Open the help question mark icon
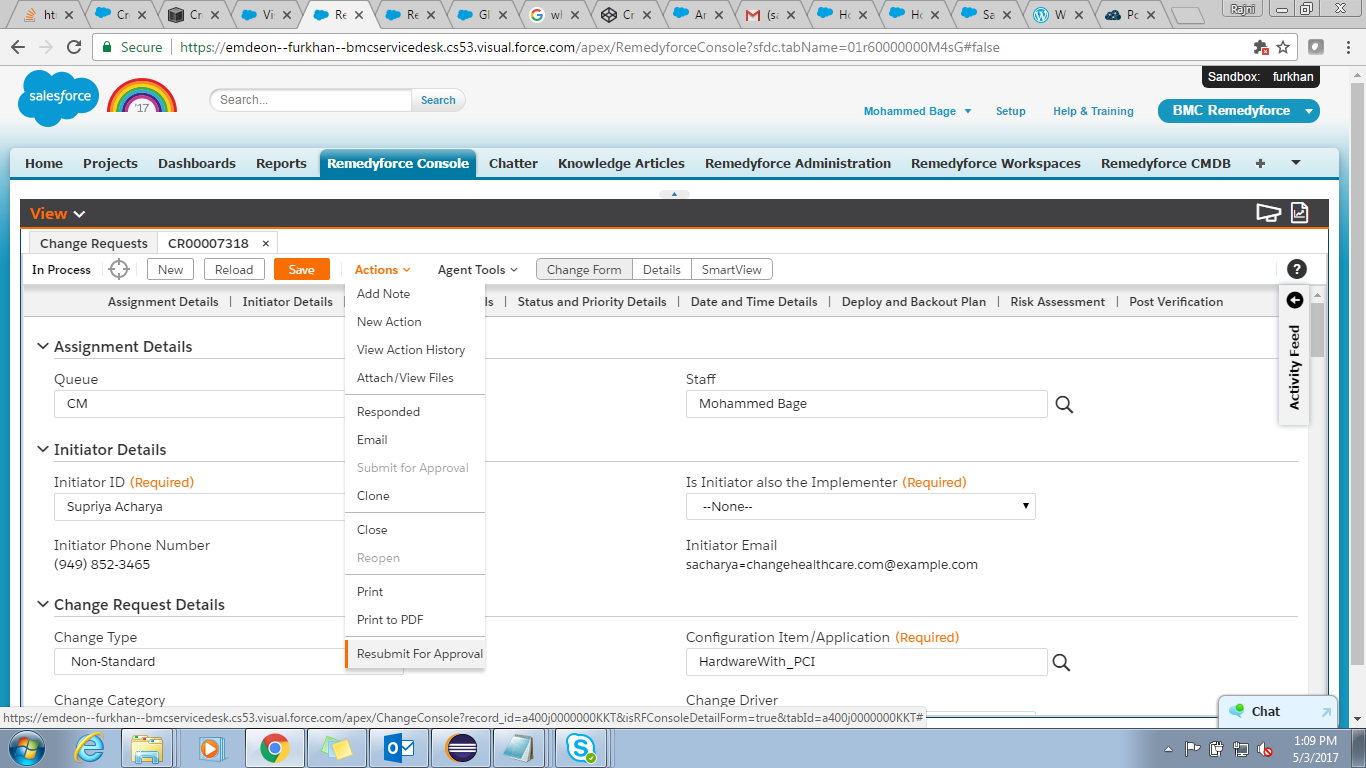 (1297, 269)
